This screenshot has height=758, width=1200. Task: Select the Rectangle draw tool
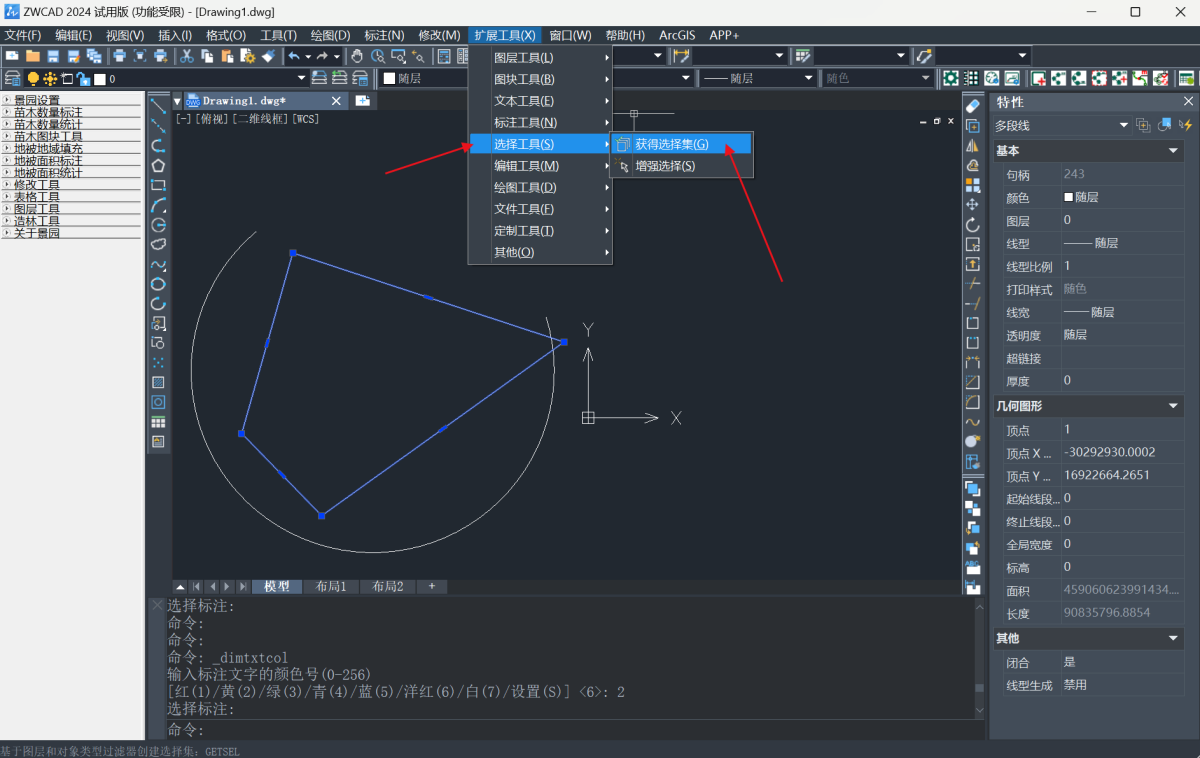click(158, 185)
